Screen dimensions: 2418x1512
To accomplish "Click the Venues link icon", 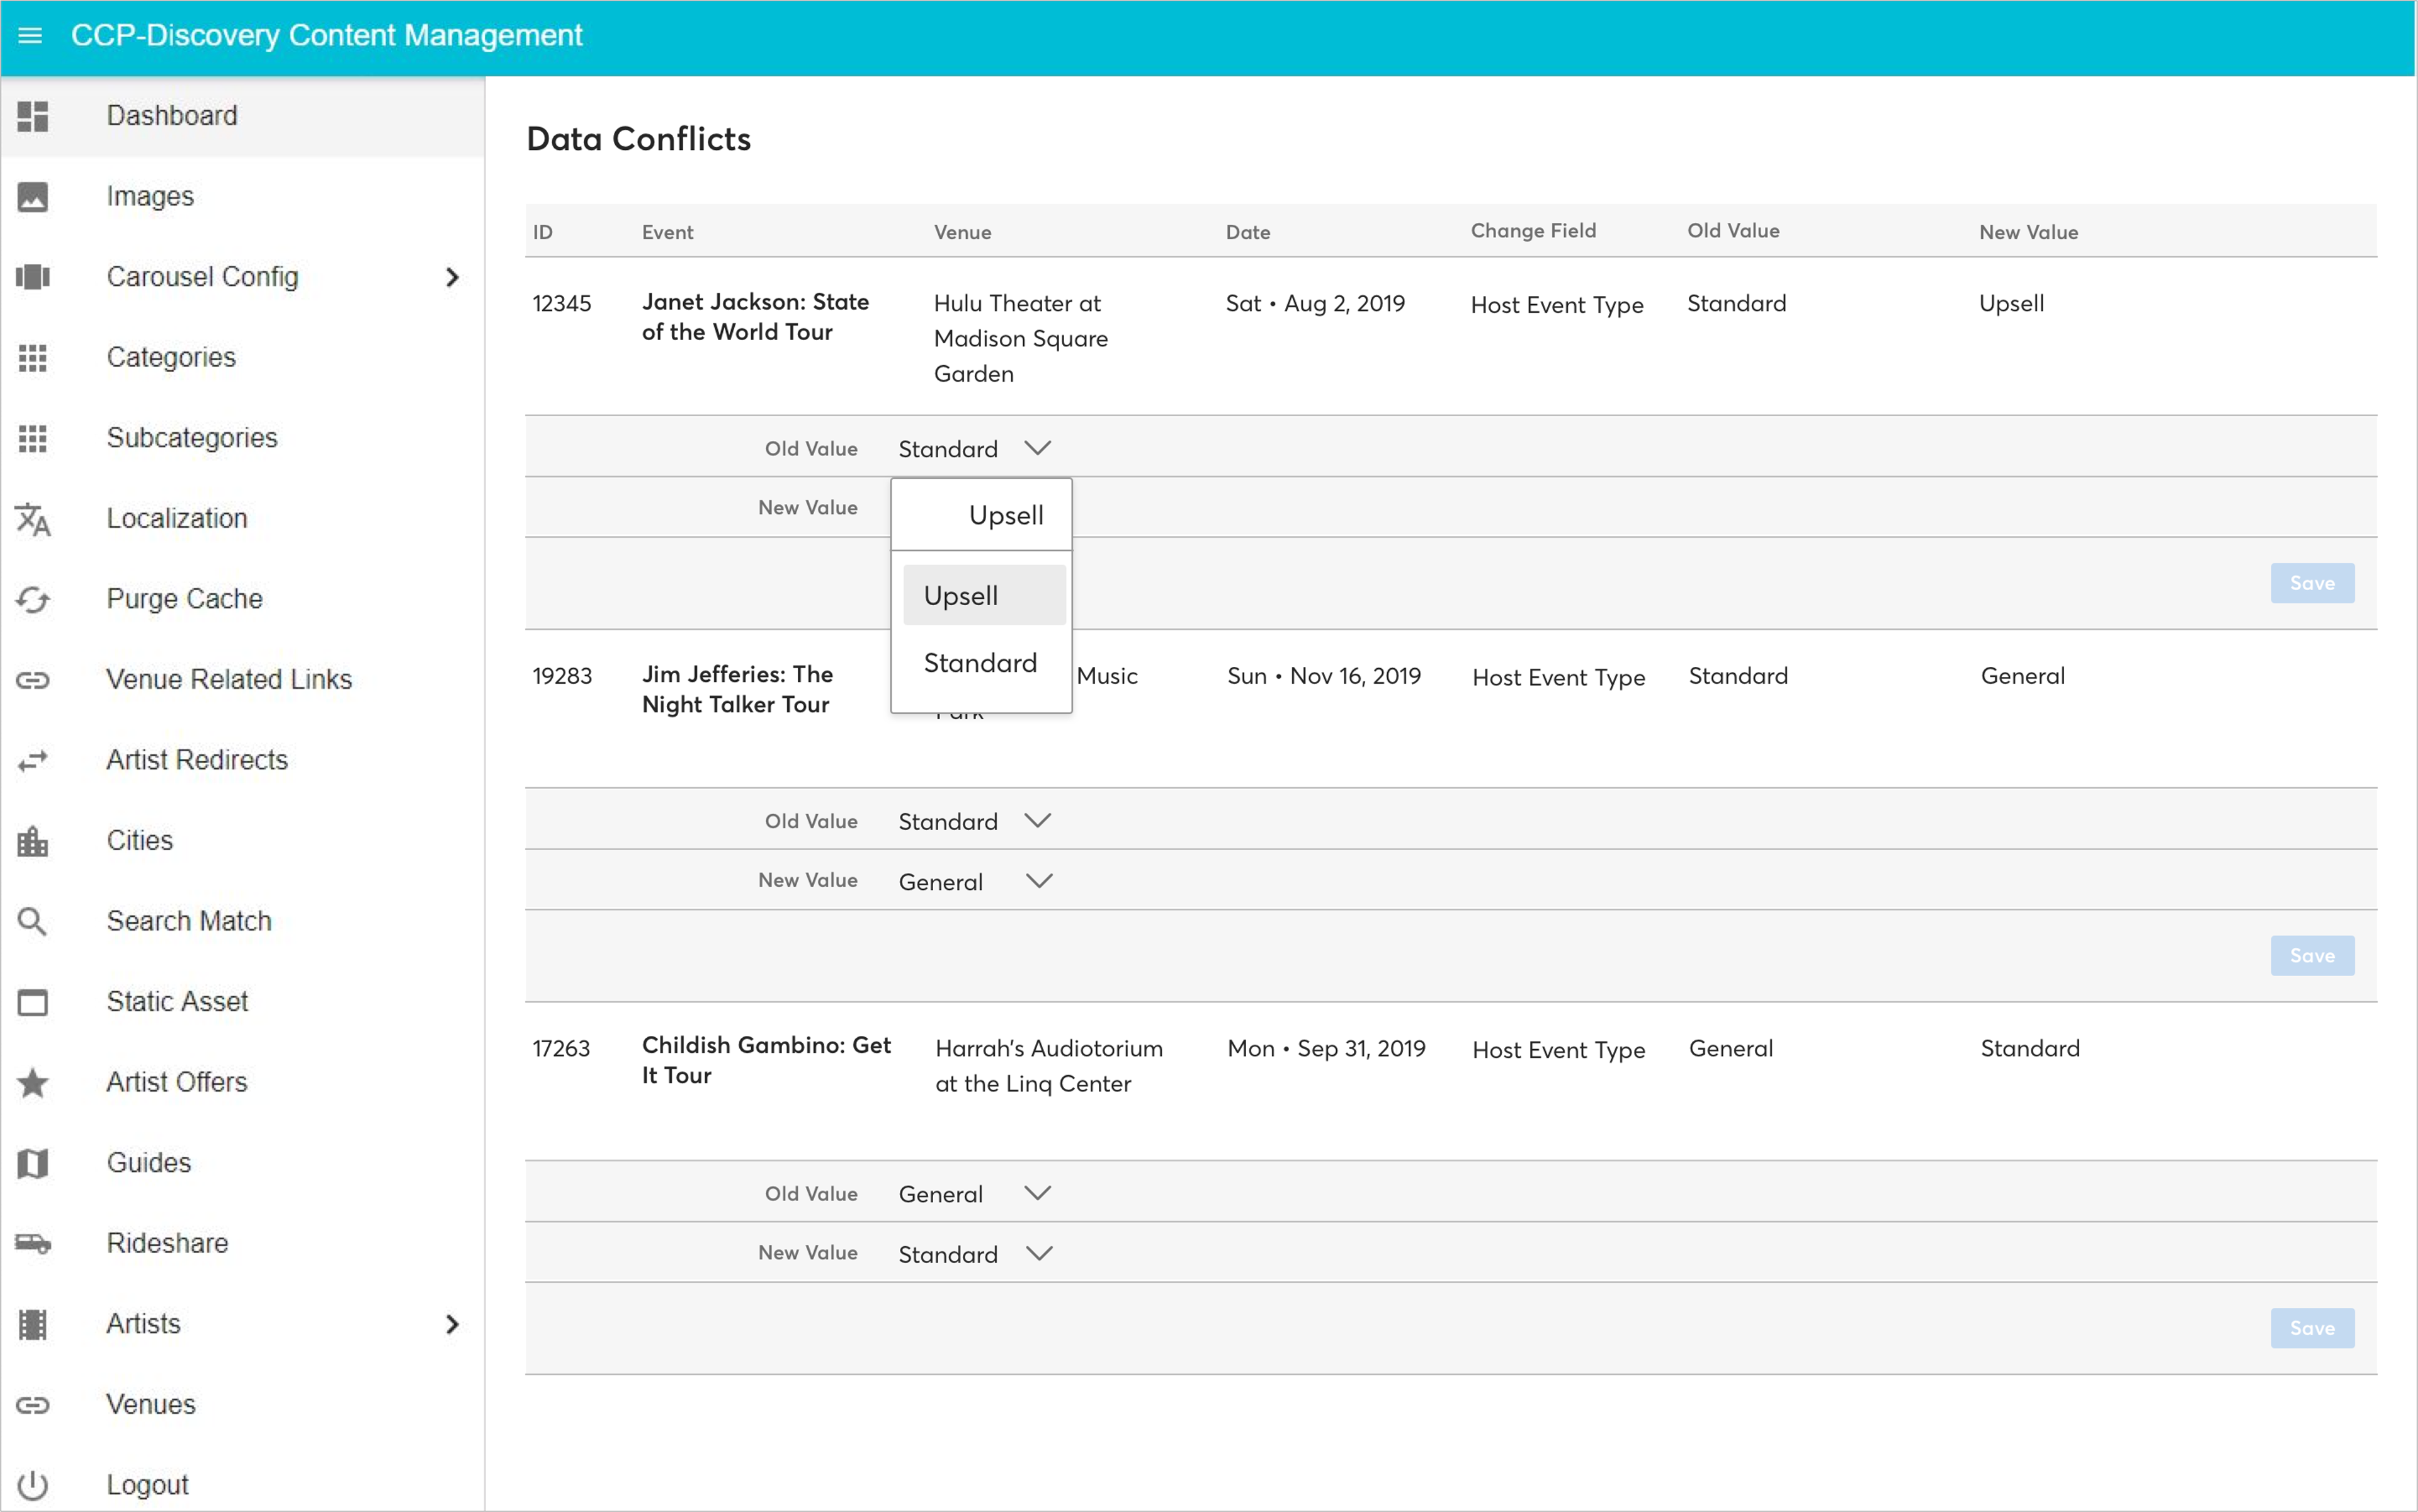I will click(33, 1405).
